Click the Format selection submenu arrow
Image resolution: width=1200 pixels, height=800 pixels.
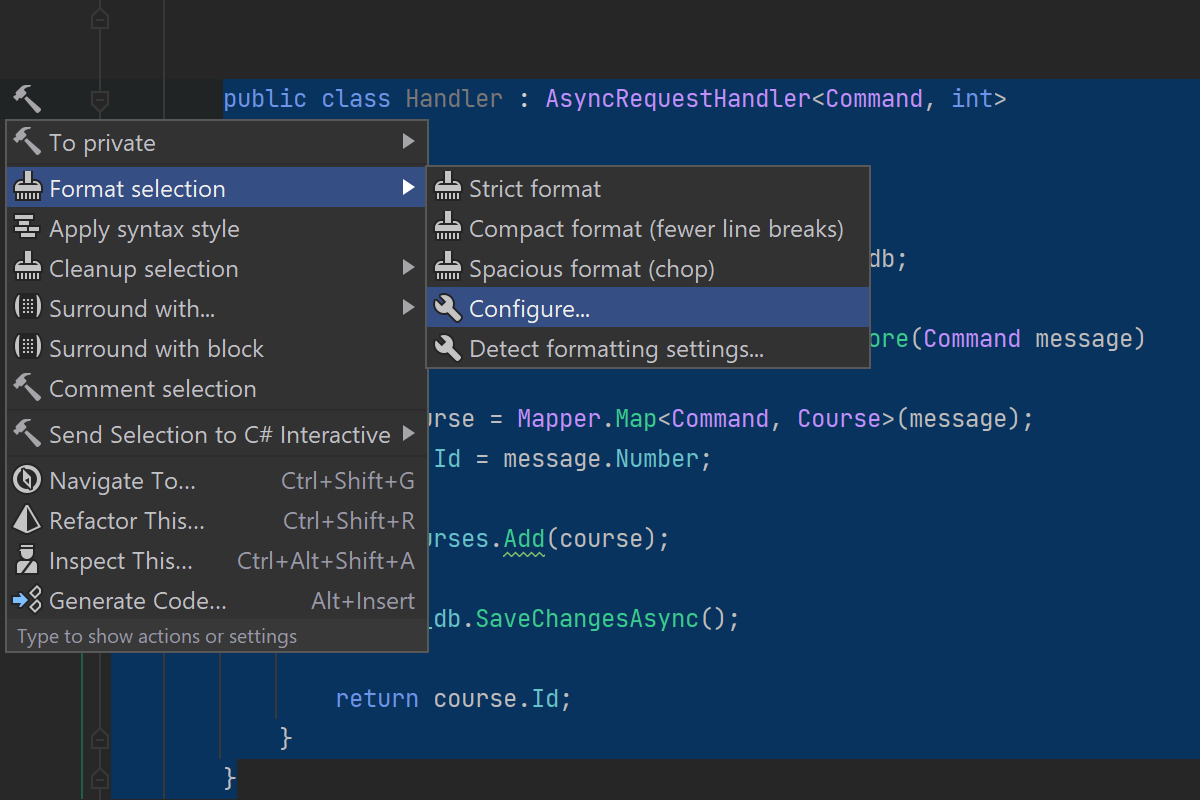tap(408, 187)
